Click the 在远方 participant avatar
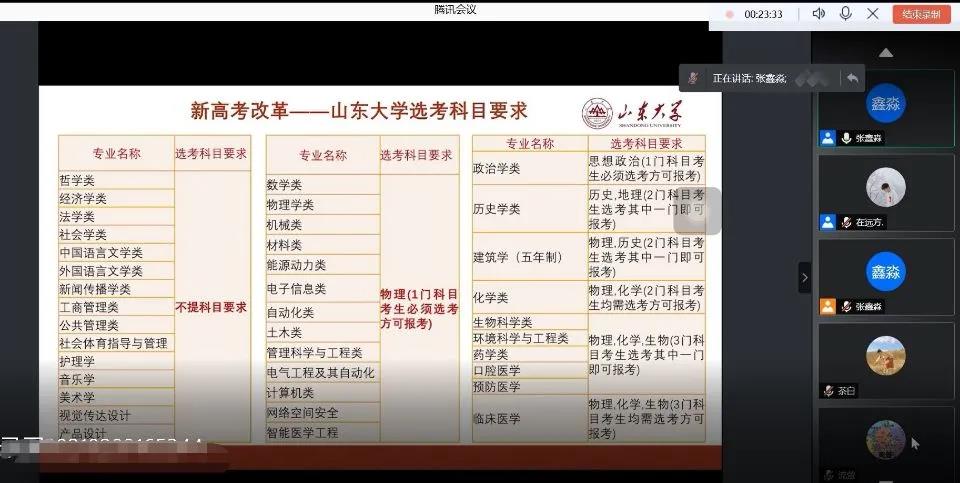The width and height of the screenshot is (960, 483). click(885, 187)
